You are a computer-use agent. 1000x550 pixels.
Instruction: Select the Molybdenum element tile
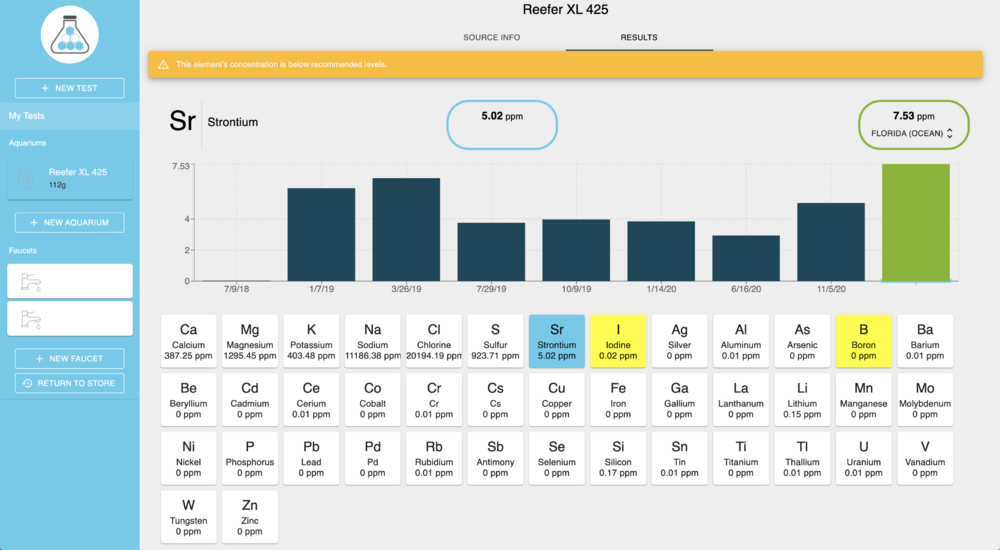point(925,399)
